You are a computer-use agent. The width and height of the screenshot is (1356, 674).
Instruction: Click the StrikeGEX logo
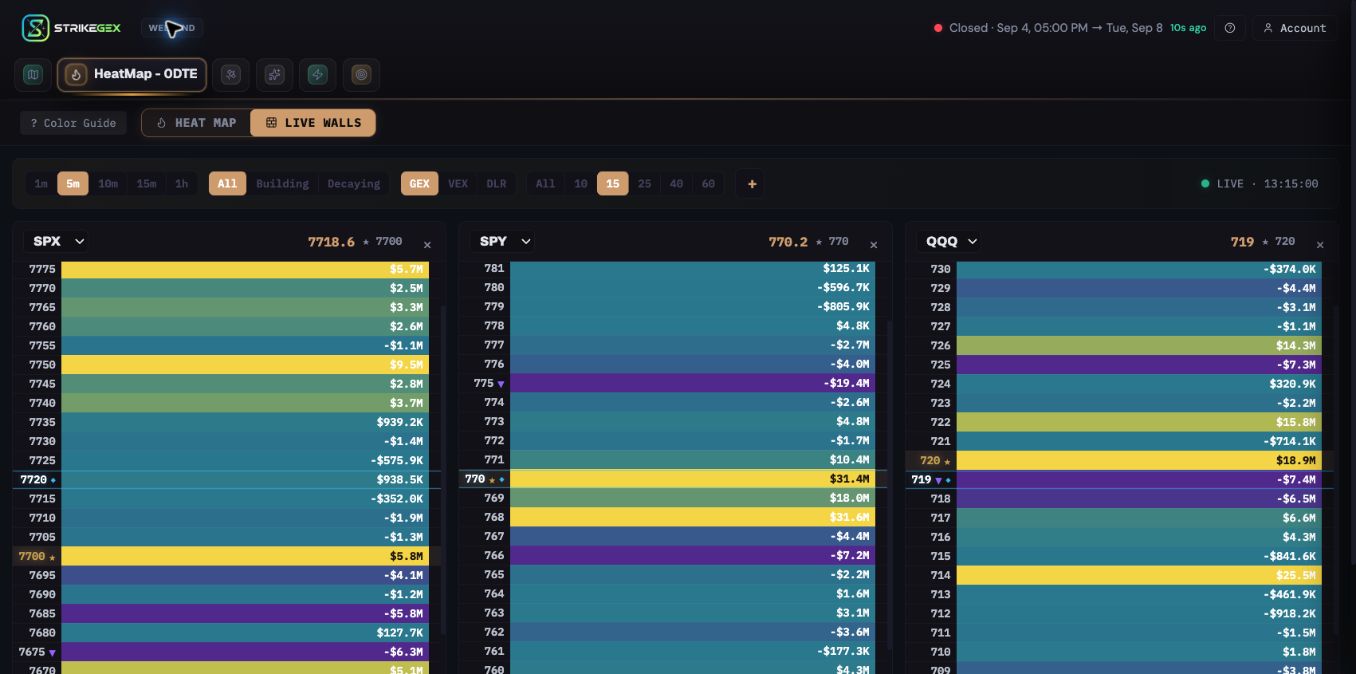[71, 28]
